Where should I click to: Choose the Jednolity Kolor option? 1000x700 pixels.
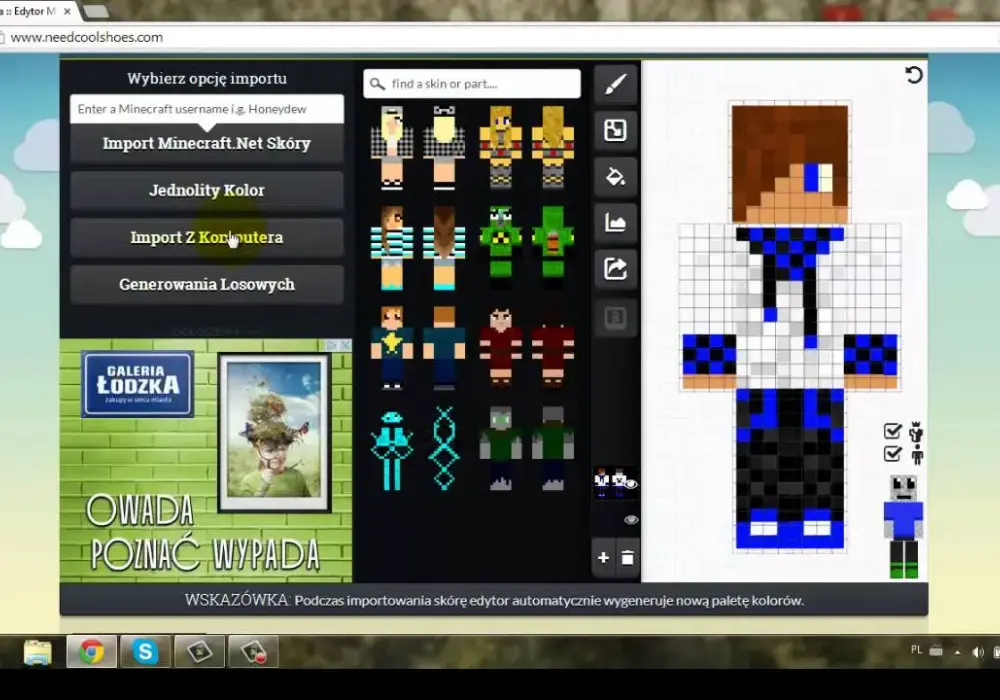click(x=207, y=190)
